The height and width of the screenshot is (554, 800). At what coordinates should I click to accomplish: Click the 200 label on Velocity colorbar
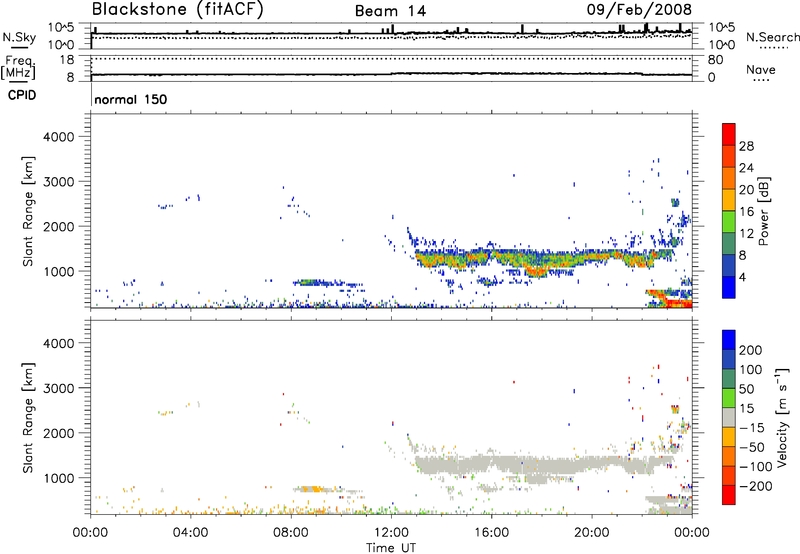tap(750, 350)
